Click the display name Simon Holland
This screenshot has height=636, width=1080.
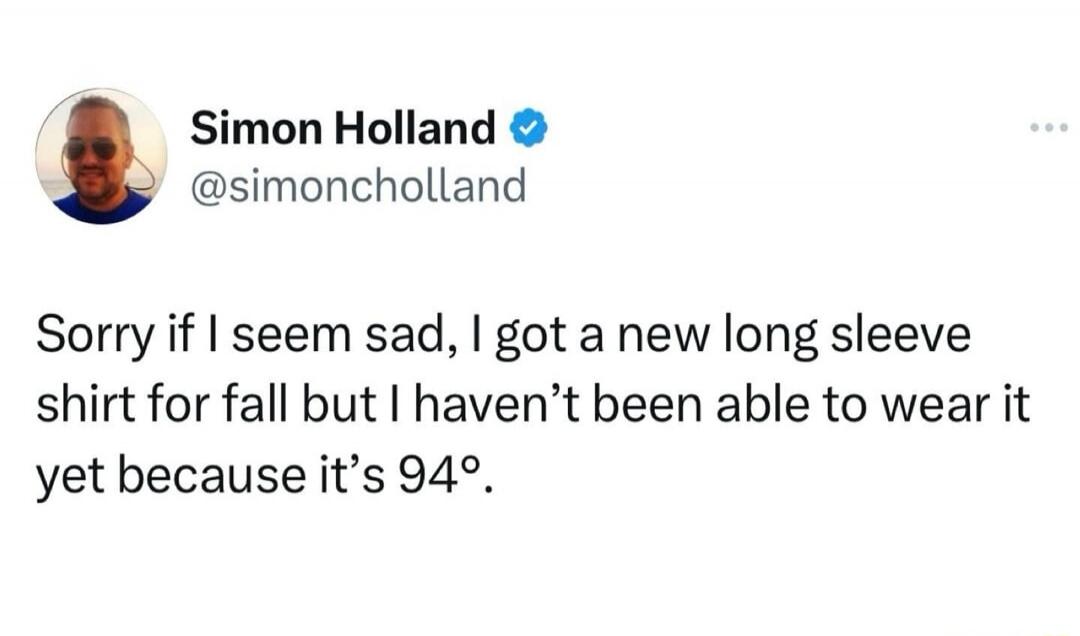(343, 128)
